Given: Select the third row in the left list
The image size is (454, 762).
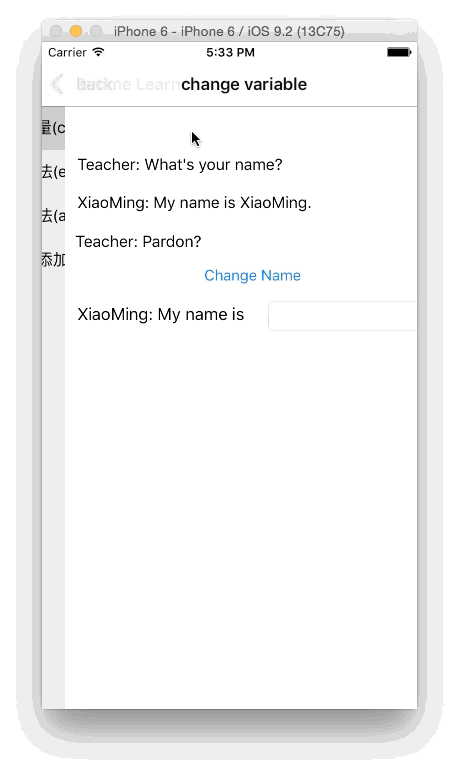Looking at the screenshot, I should tap(53, 215).
